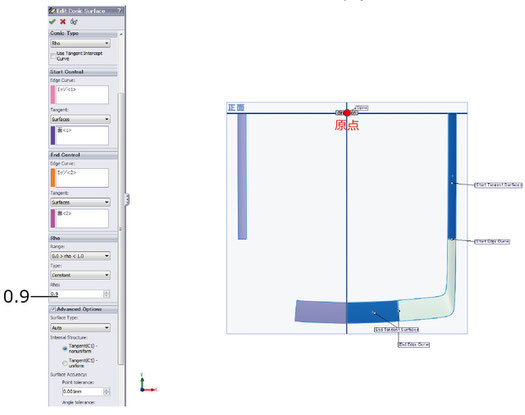Collapse the End Control section header
The height and width of the screenshot is (415, 525).
point(83,155)
